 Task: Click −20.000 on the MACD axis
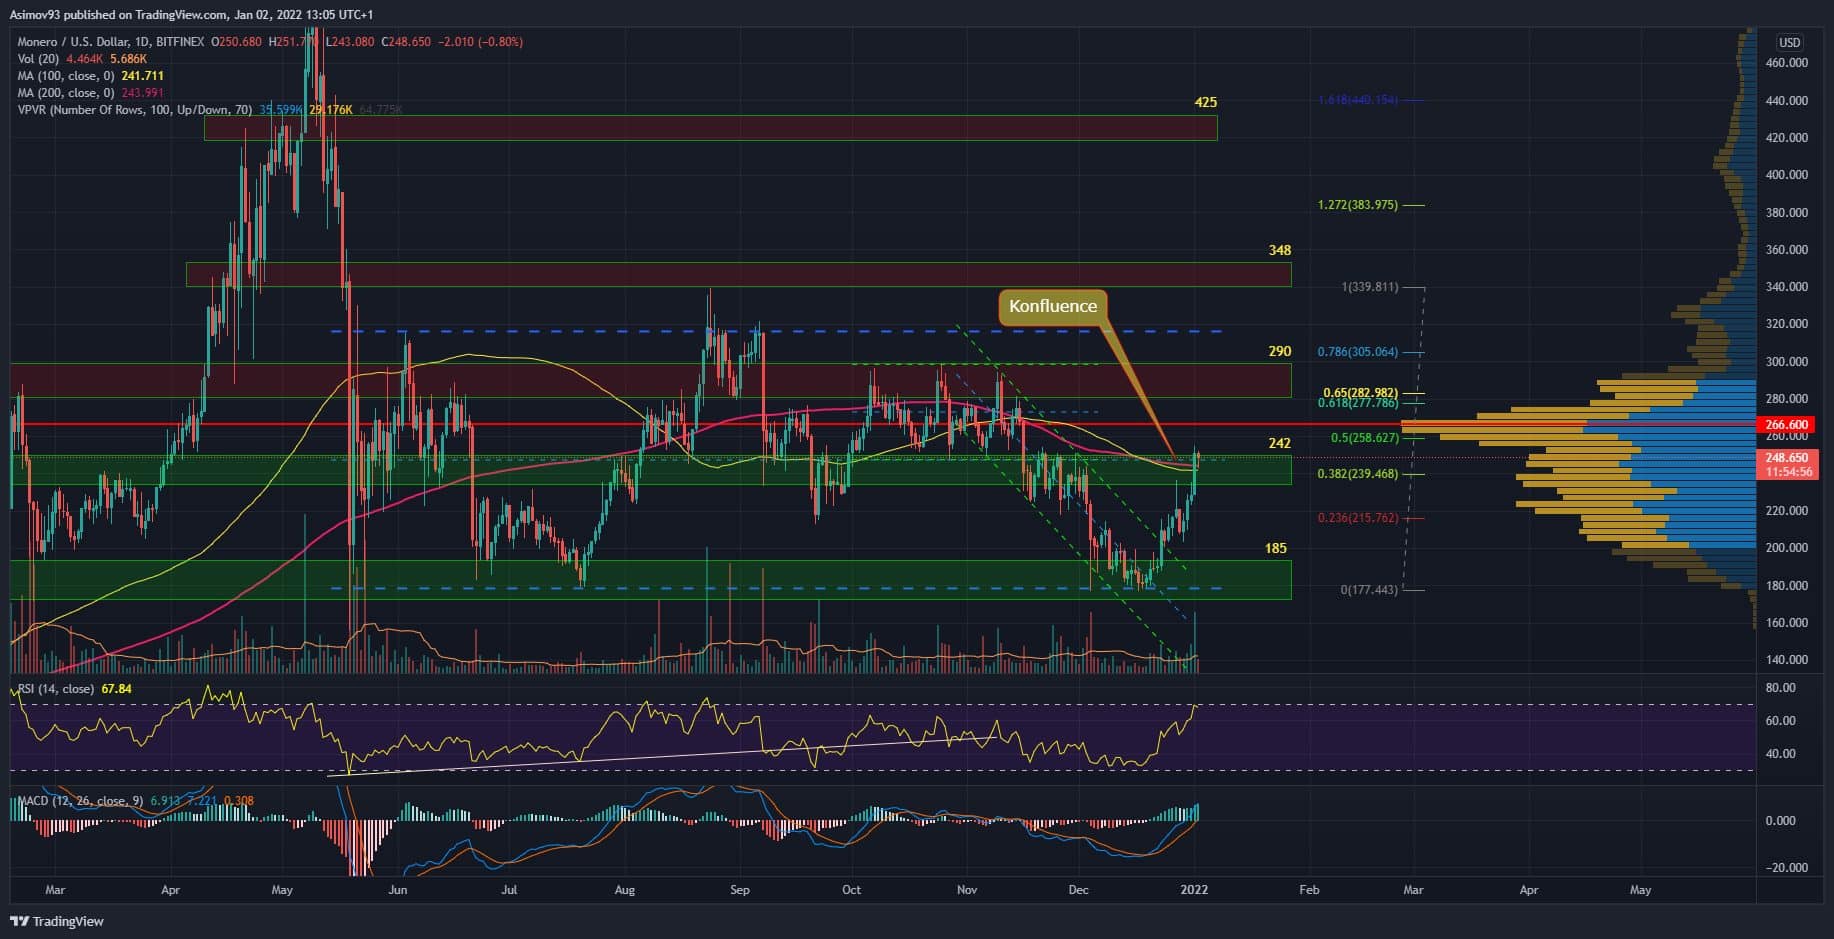point(1786,868)
